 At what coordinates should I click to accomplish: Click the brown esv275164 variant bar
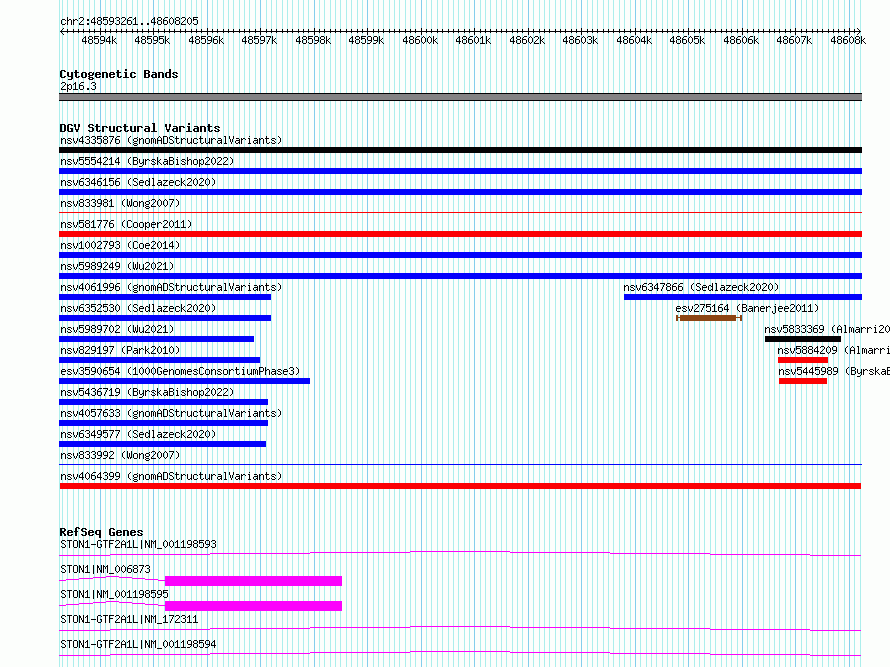tap(709, 318)
